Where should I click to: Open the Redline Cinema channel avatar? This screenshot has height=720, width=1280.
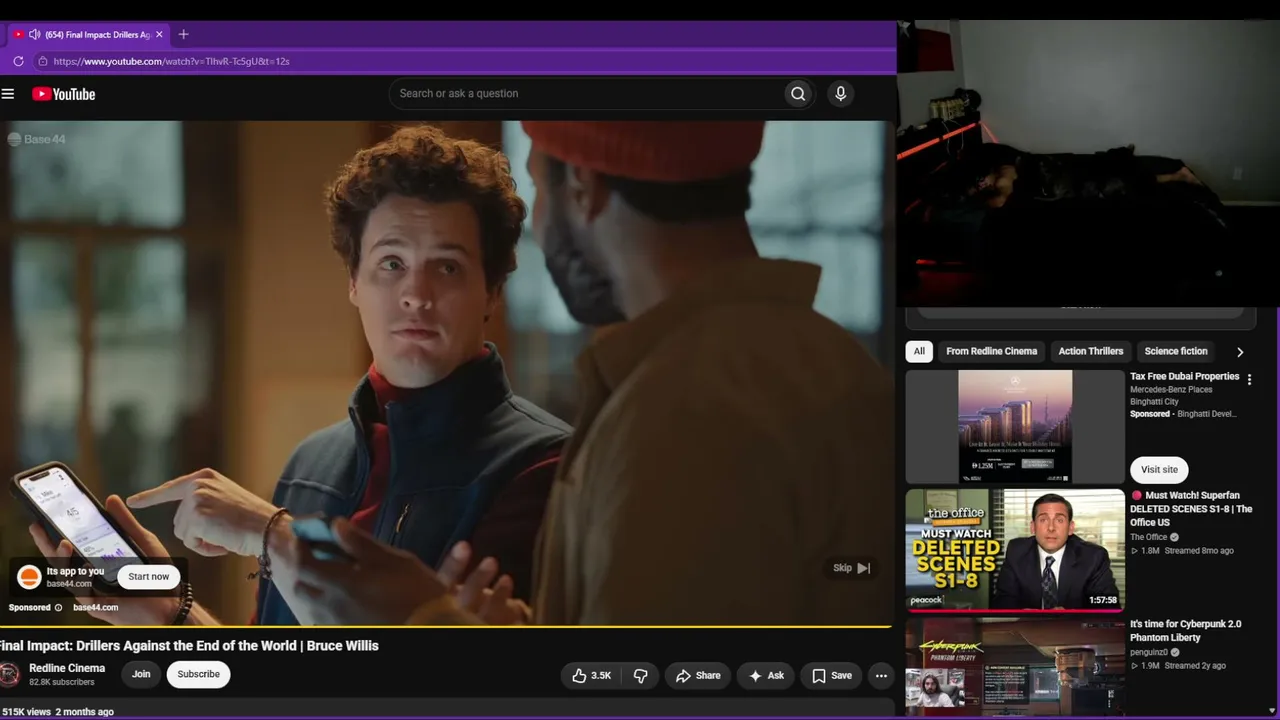point(9,675)
